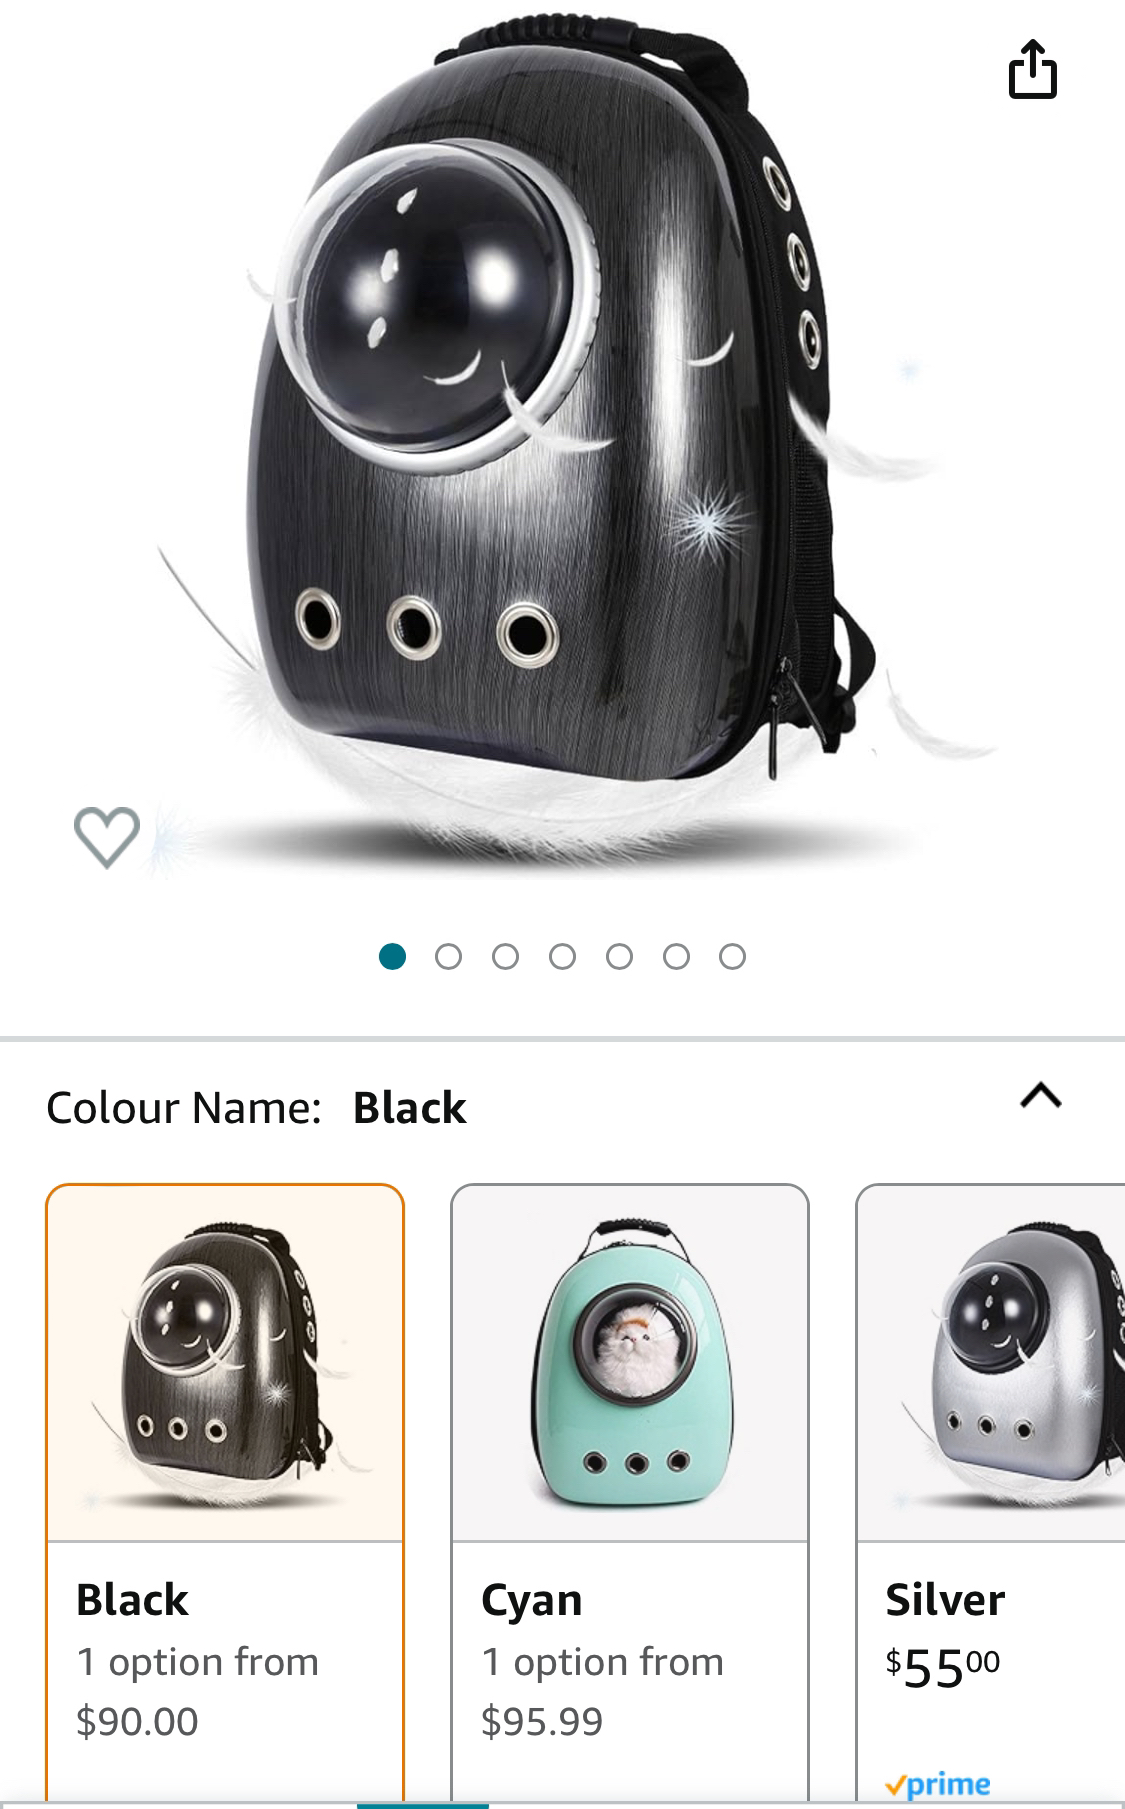Jump to the sixth carousel image dot

click(x=676, y=957)
